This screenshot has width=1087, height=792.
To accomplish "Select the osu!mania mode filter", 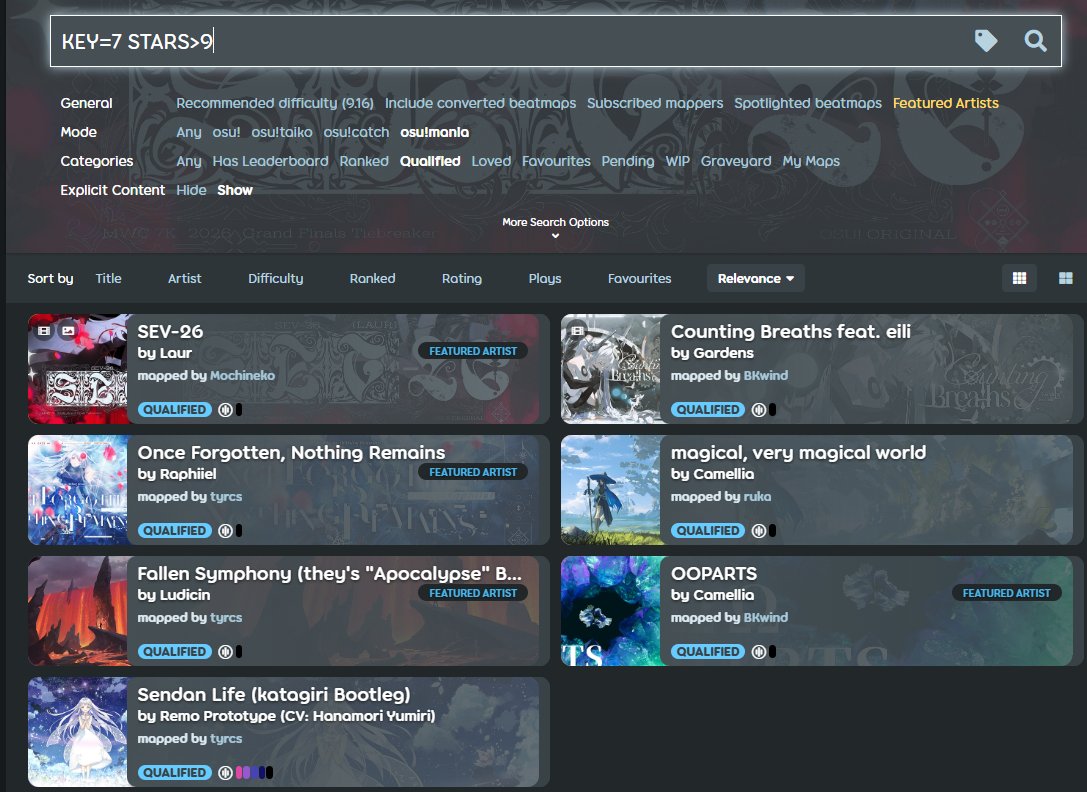I will pyautogui.click(x=435, y=132).
